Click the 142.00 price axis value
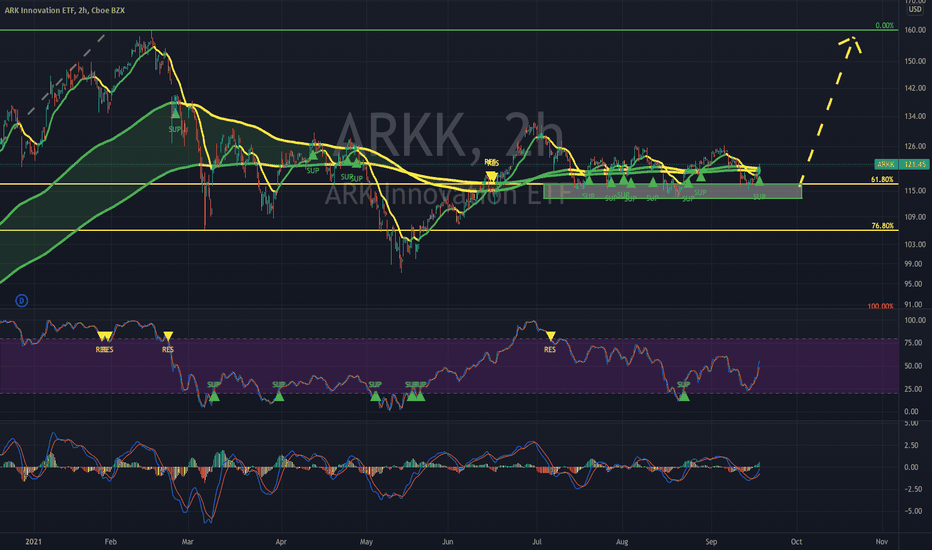This screenshot has height=550, width=932. (x=915, y=88)
